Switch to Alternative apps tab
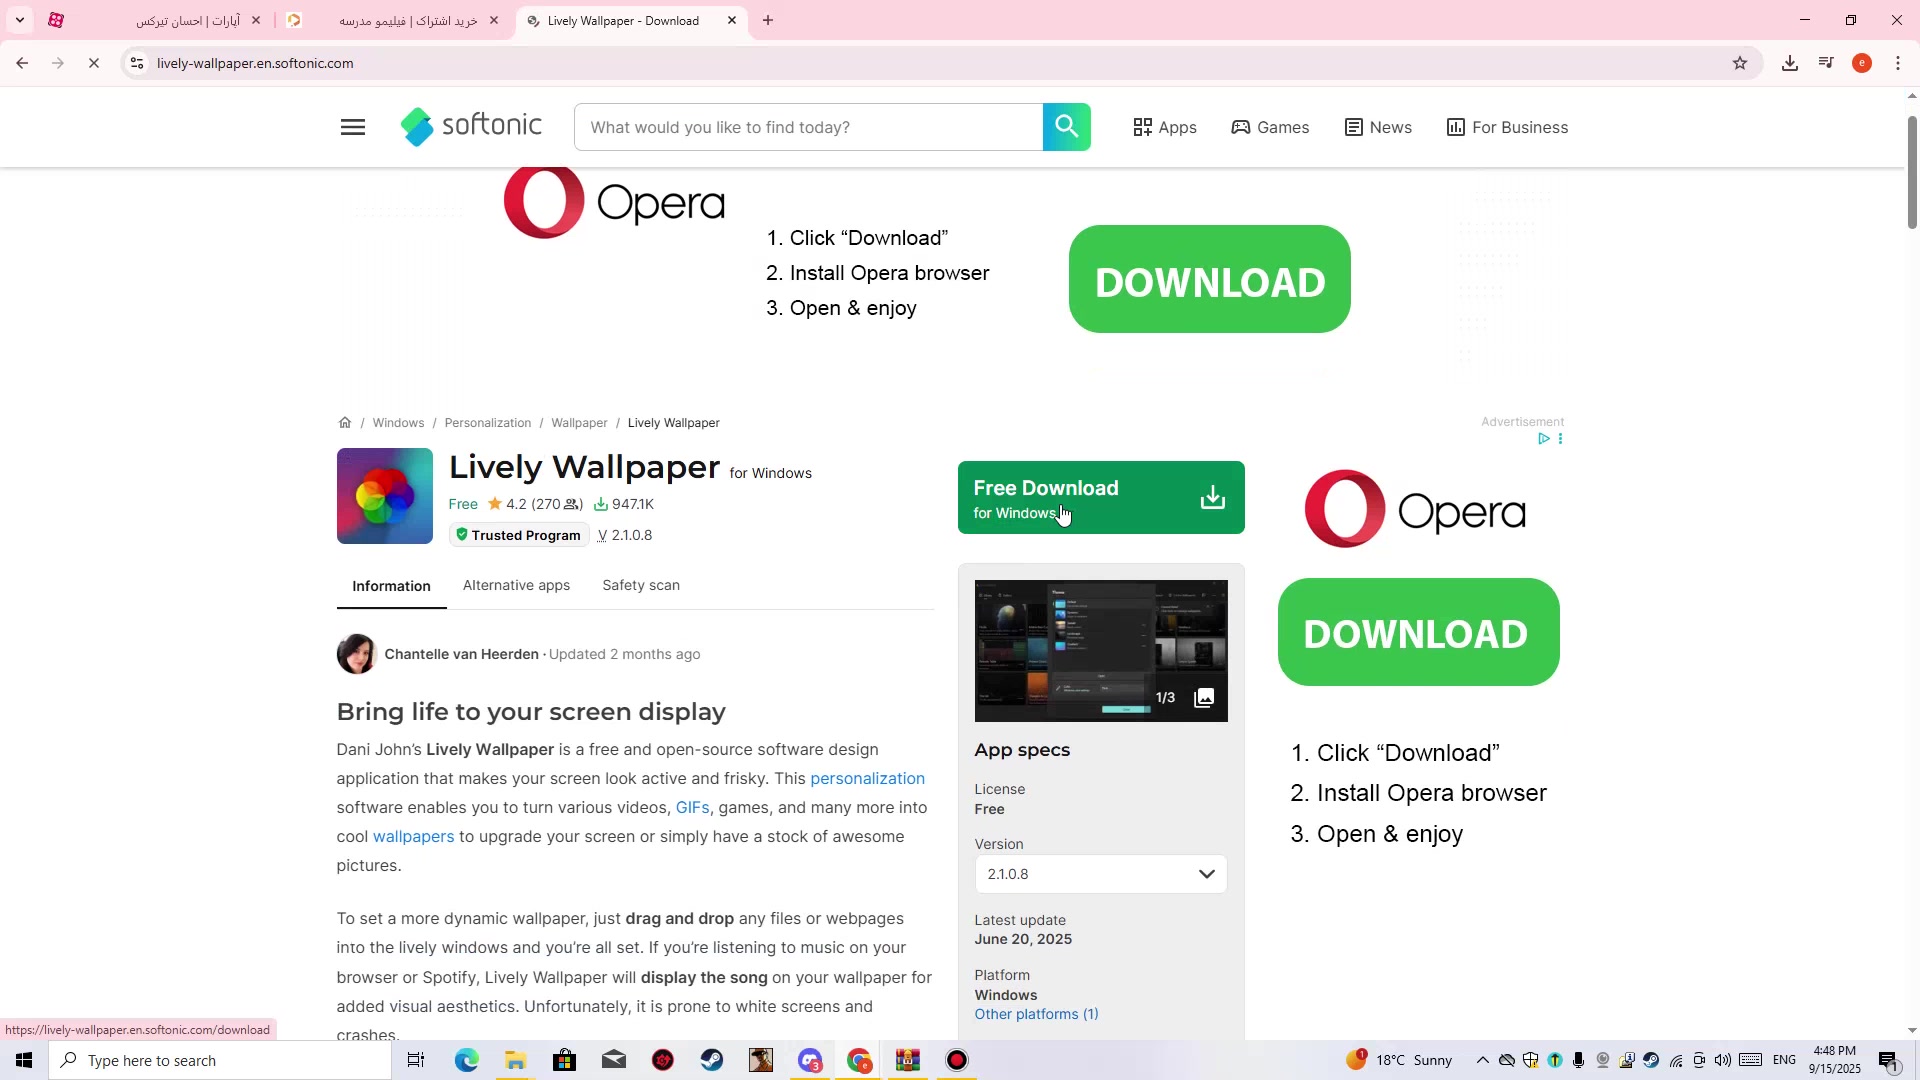 pos(516,586)
